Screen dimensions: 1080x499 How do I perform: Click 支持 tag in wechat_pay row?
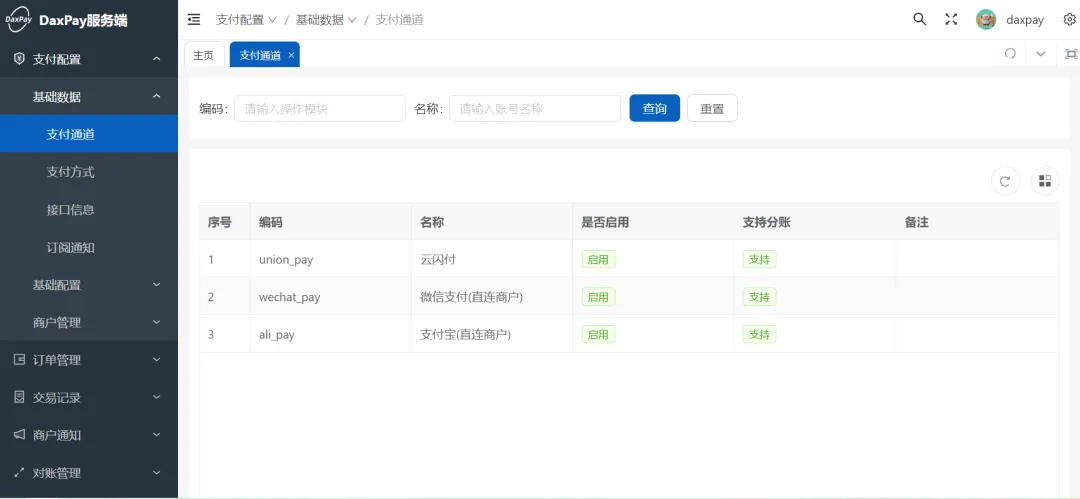pos(760,297)
